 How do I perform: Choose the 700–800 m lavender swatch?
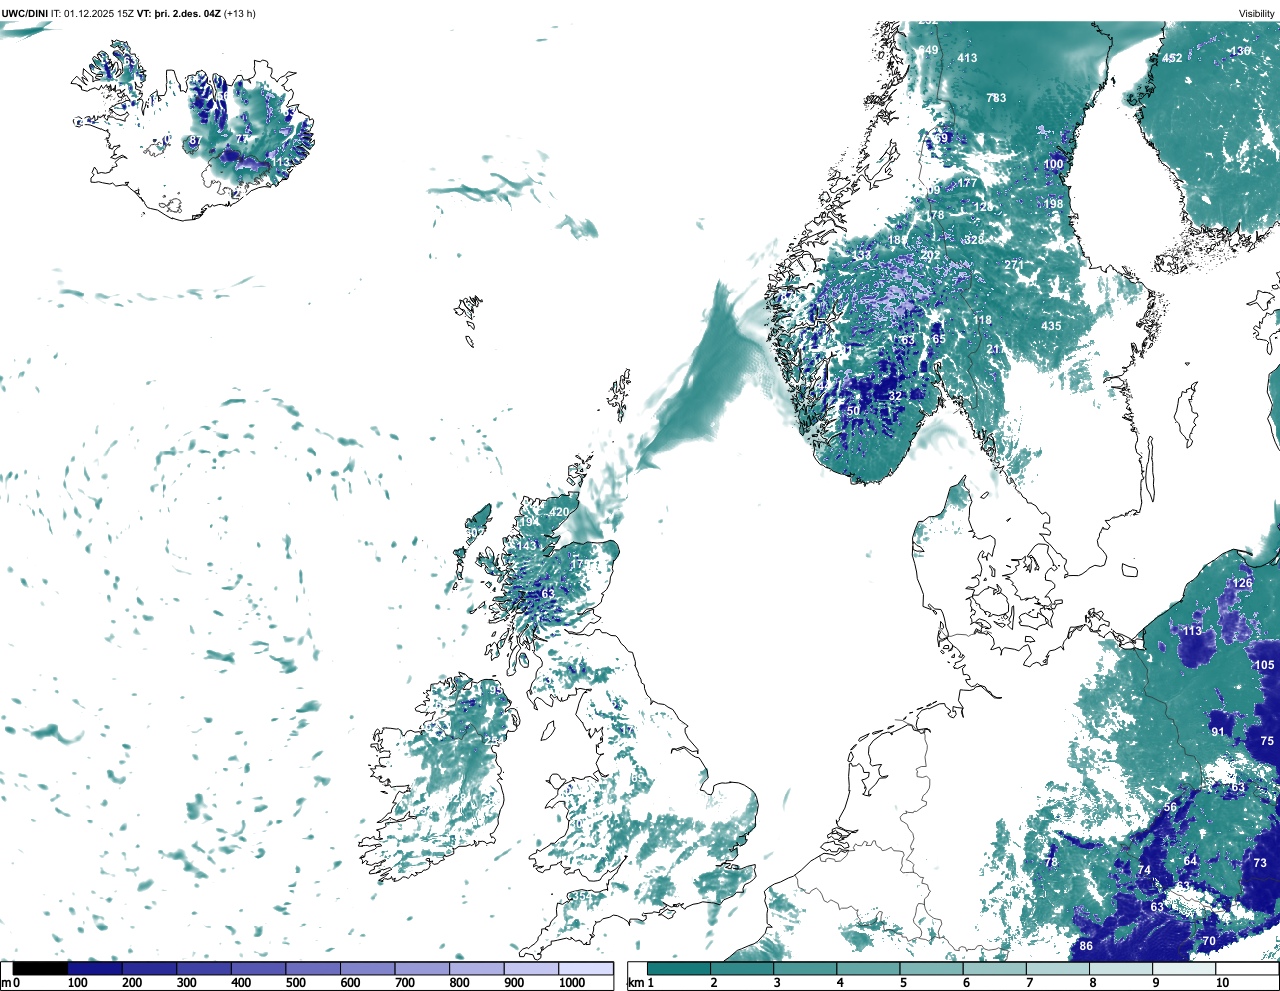pyautogui.click(x=422, y=968)
